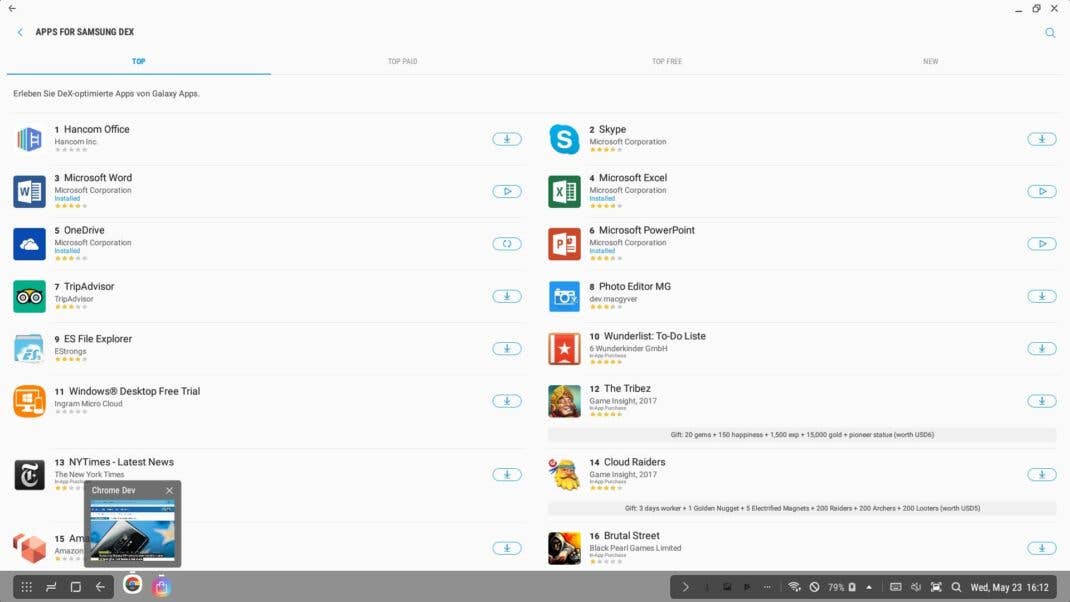Expand hidden status icons with the up chevron
The image size is (1070, 602).
pyautogui.click(x=866, y=587)
